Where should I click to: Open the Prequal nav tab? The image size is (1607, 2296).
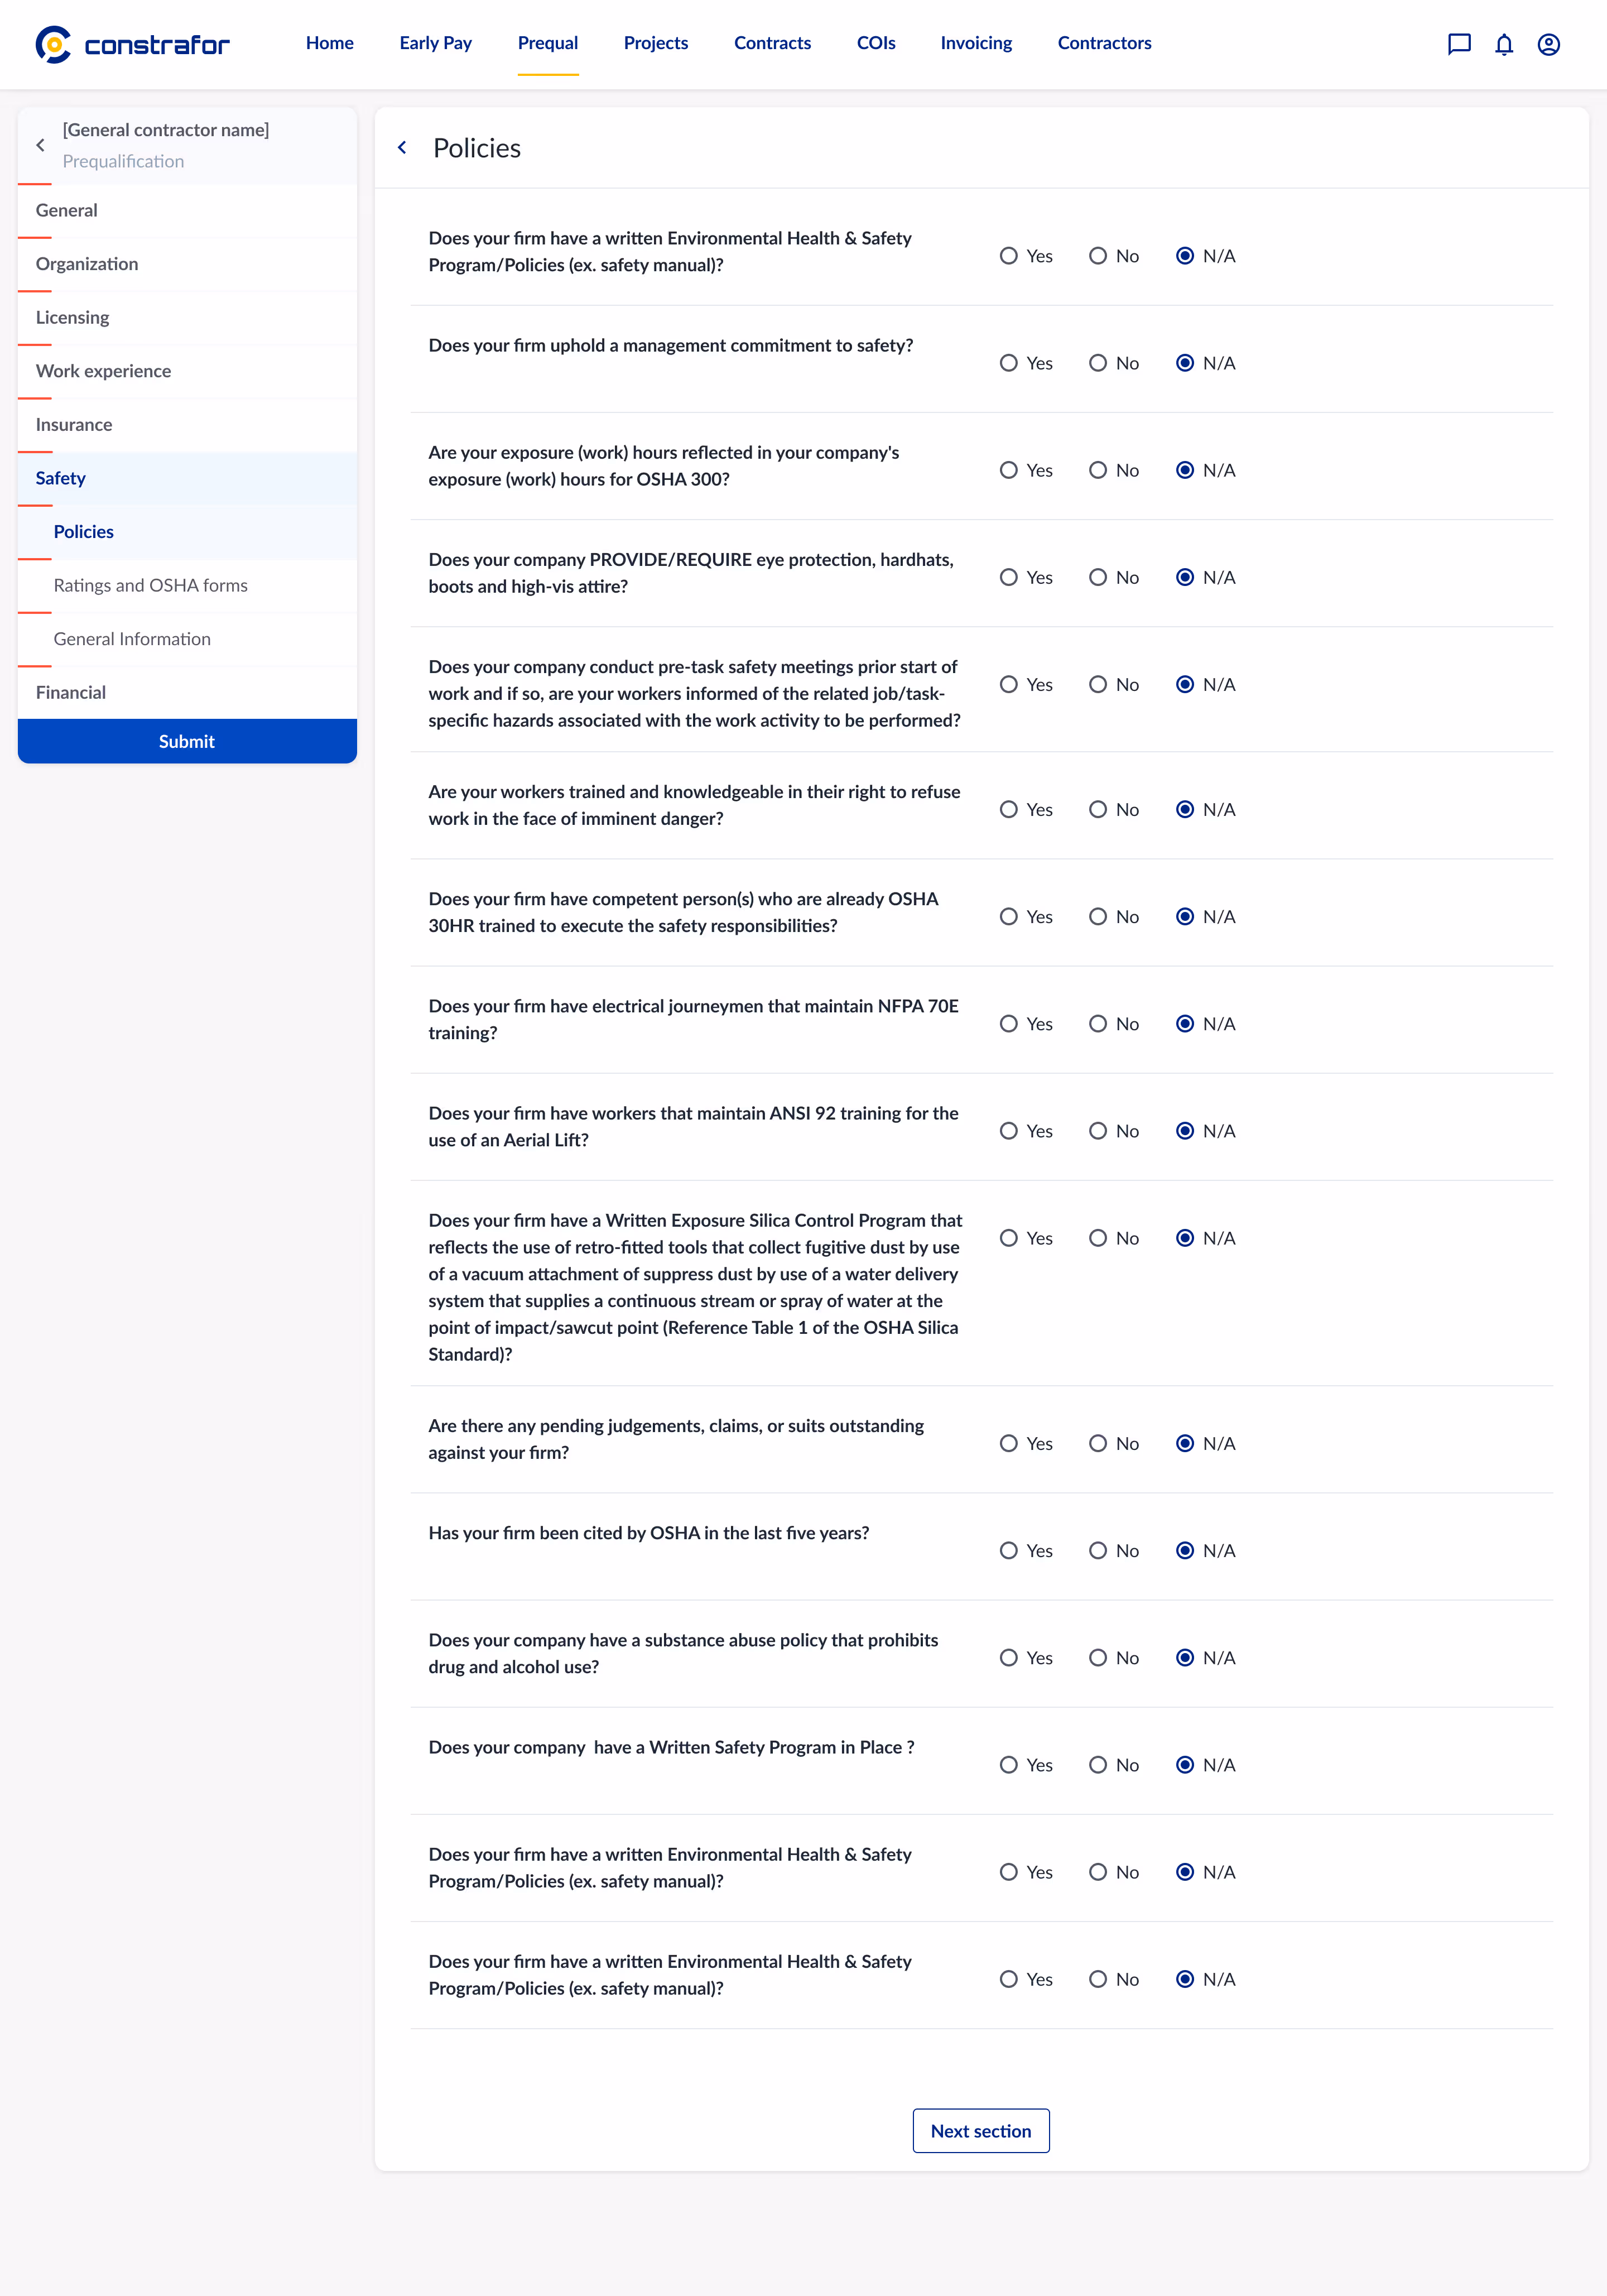point(548,43)
